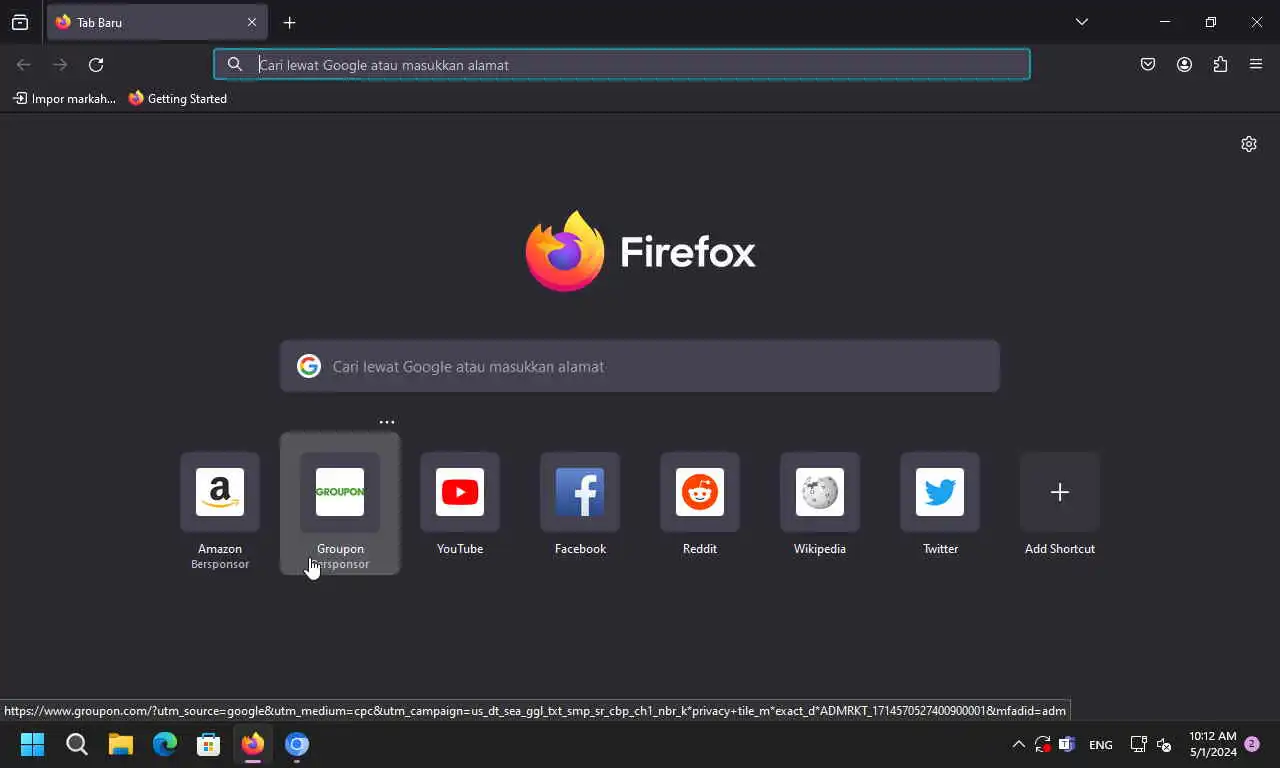Open the Windows Start menu
Image resolution: width=1280 pixels, height=768 pixels.
coord(33,744)
